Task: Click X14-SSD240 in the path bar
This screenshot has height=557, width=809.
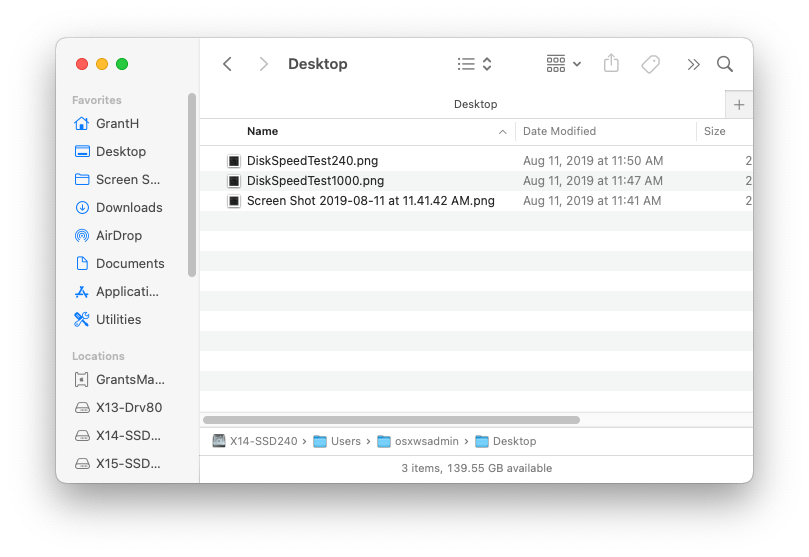Action: point(255,441)
